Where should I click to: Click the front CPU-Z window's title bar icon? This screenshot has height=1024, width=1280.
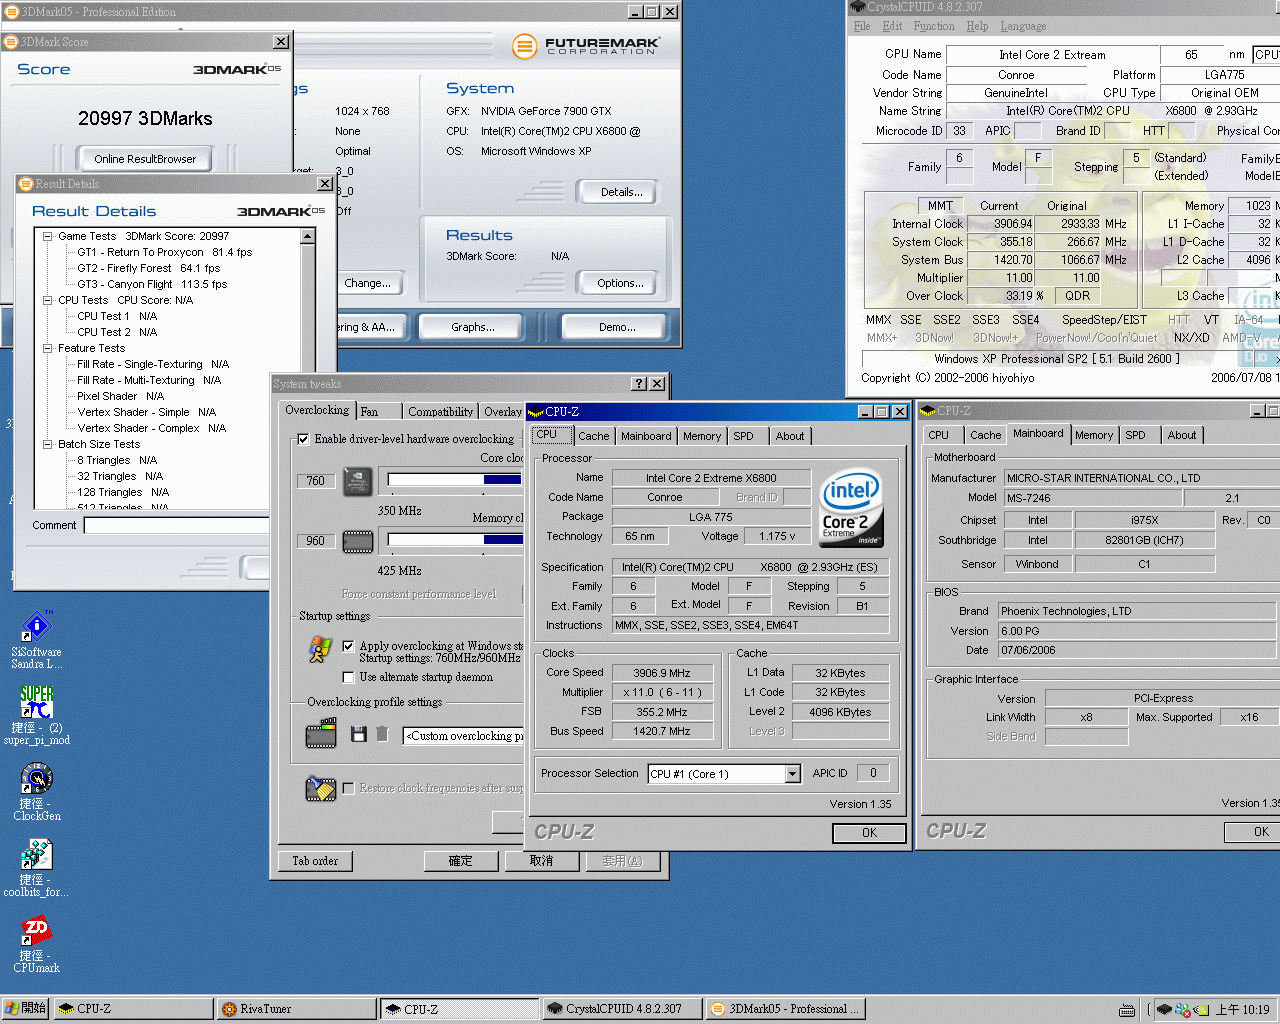click(536, 412)
